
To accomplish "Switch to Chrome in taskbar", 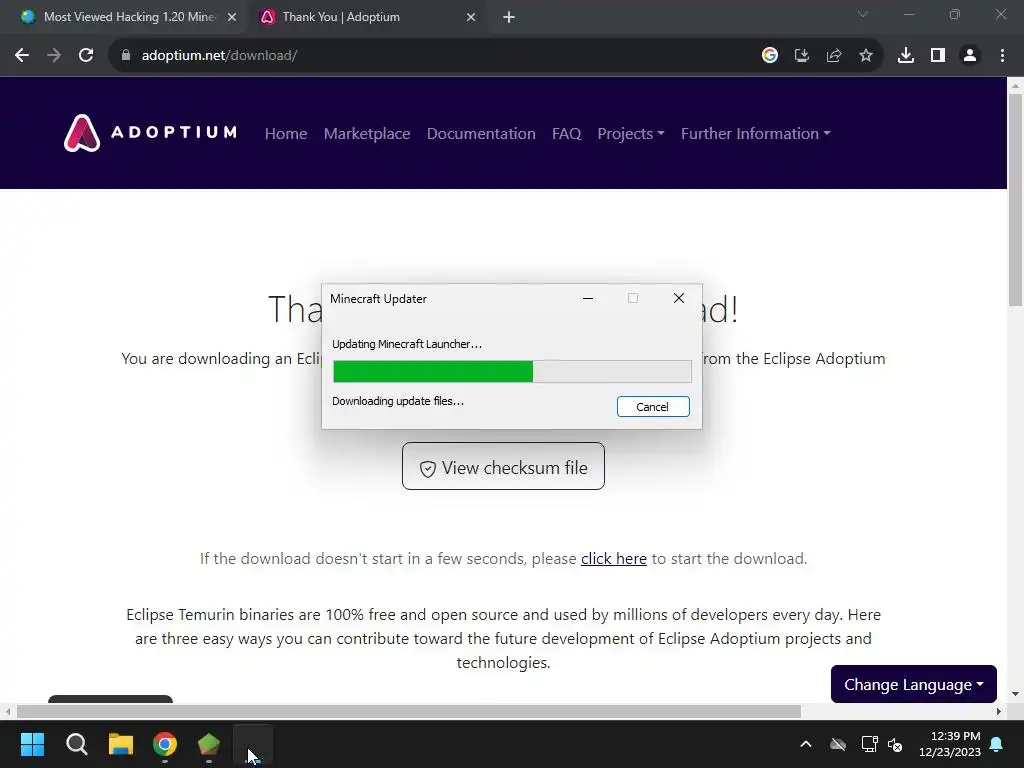I will [165, 744].
